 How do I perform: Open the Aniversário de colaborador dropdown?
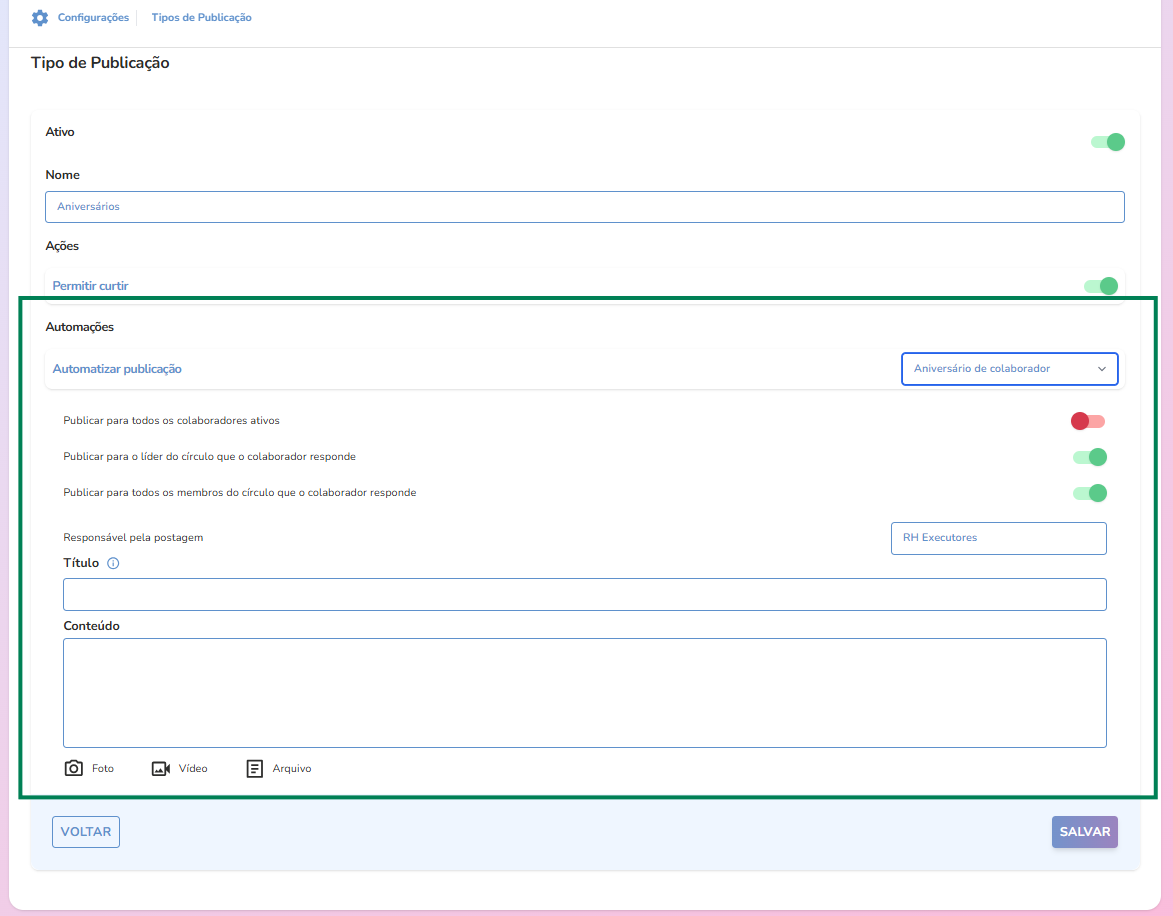[995, 369]
